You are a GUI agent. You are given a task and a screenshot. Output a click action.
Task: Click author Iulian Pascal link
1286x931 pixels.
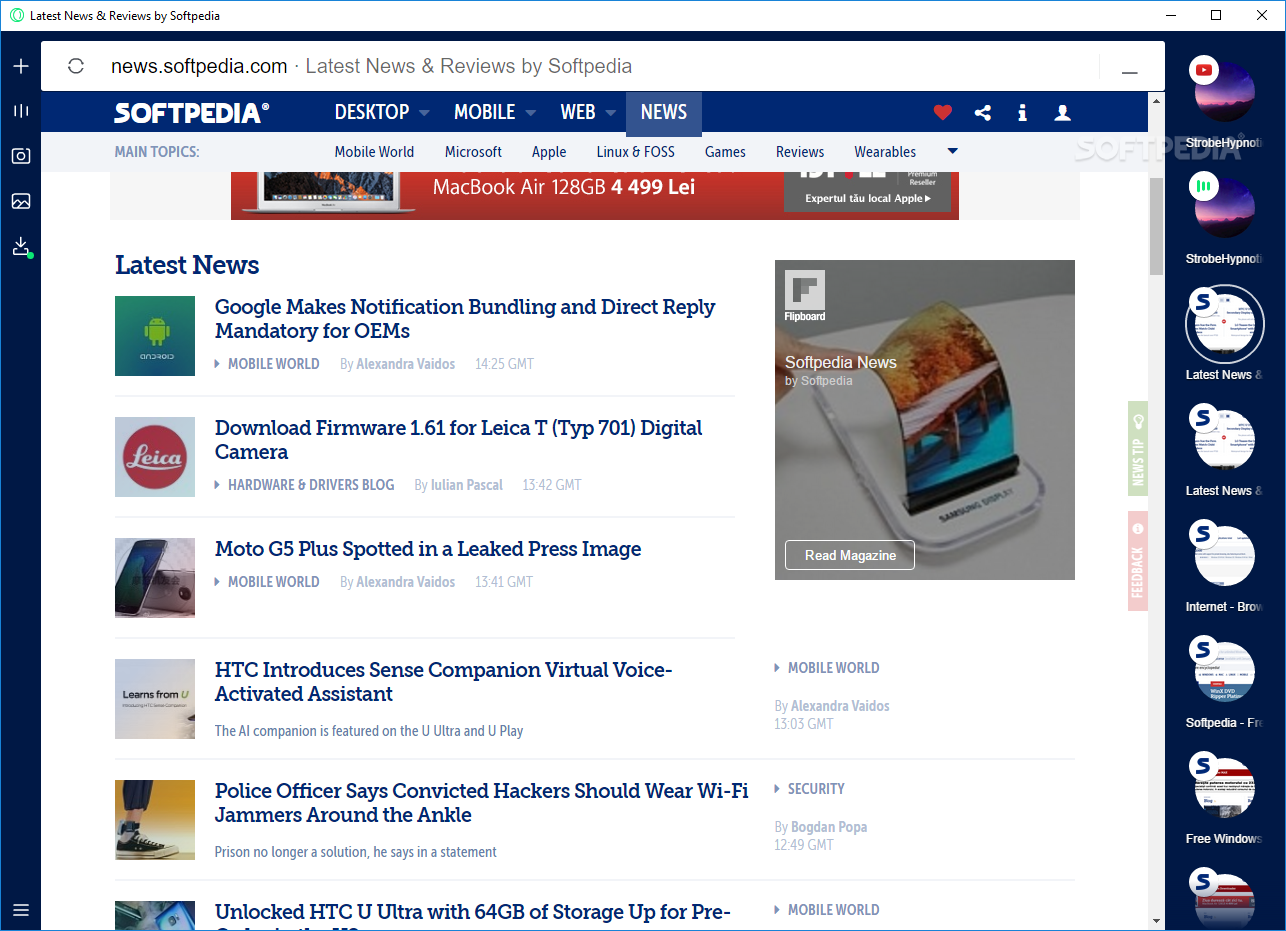[x=466, y=485]
